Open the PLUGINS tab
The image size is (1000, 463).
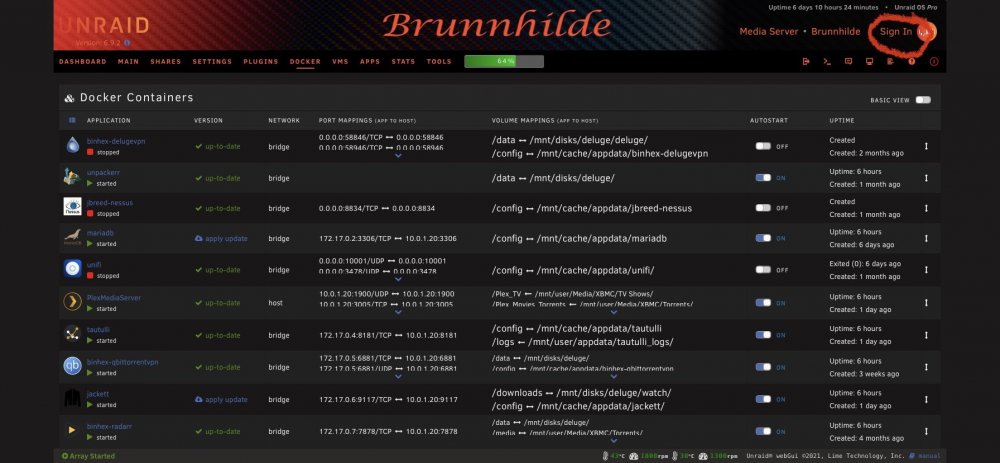[x=261, y=62]
